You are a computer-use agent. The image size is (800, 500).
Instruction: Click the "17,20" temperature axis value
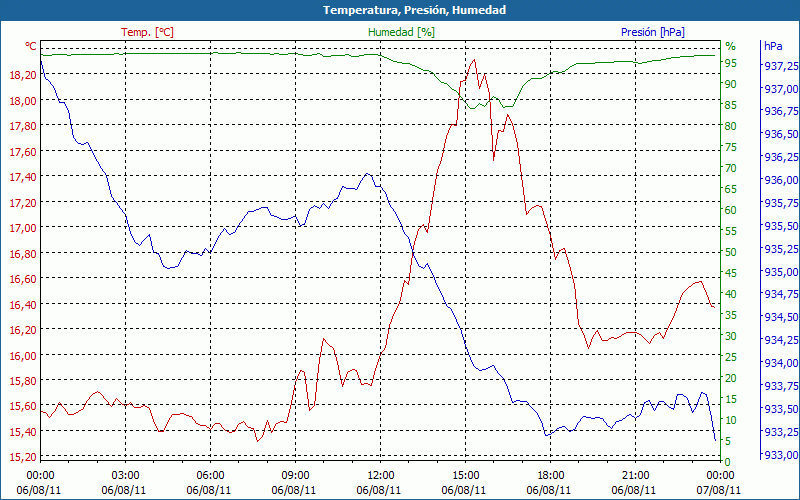click(23, 203)
